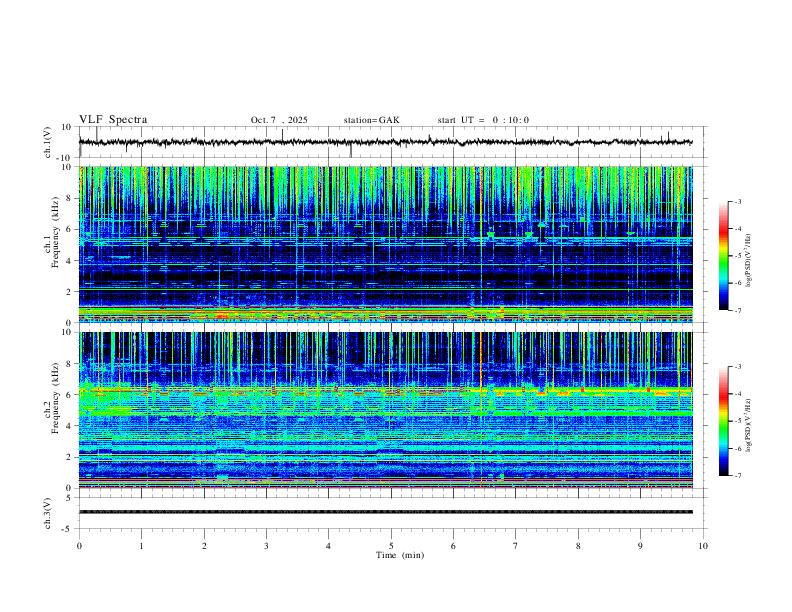Click the 'station=GAK' label
This screenshot has height=612, width=792.
(371, 120)
